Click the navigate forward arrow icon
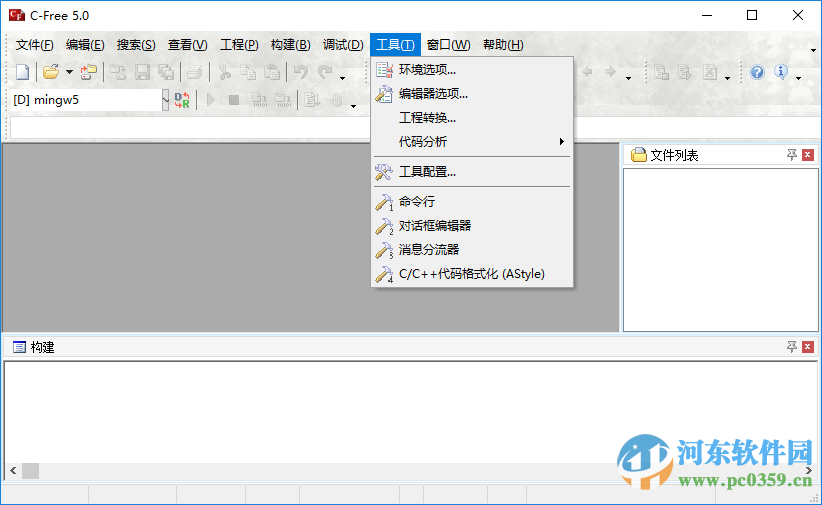Screen dimensions: 822x505 point(611,72)
